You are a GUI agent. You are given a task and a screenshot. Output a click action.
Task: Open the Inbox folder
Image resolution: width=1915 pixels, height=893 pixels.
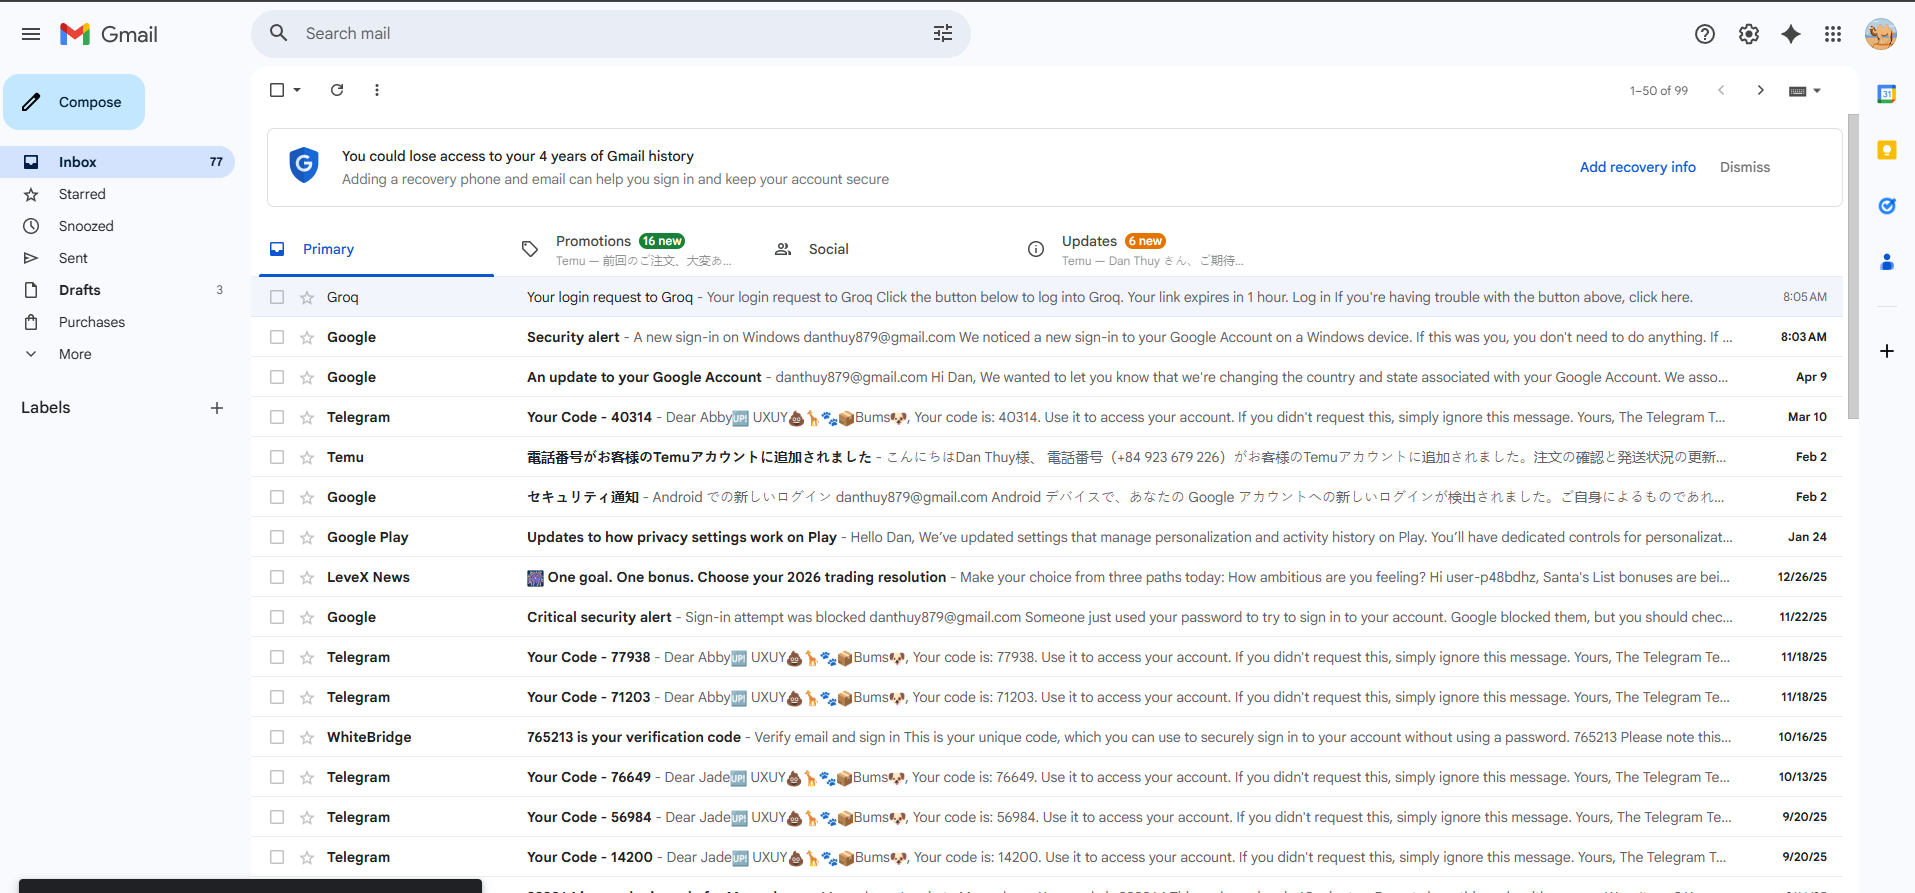pos(118,162)
